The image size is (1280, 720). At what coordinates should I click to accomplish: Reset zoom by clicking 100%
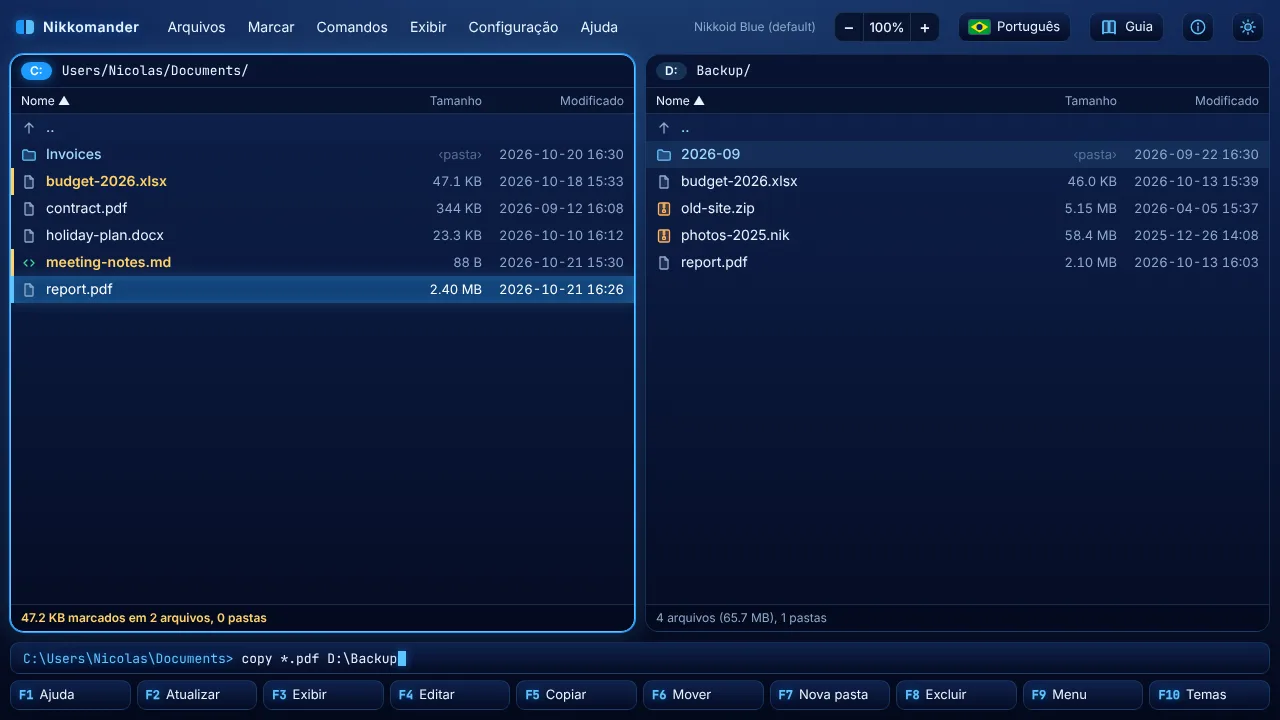886,27
